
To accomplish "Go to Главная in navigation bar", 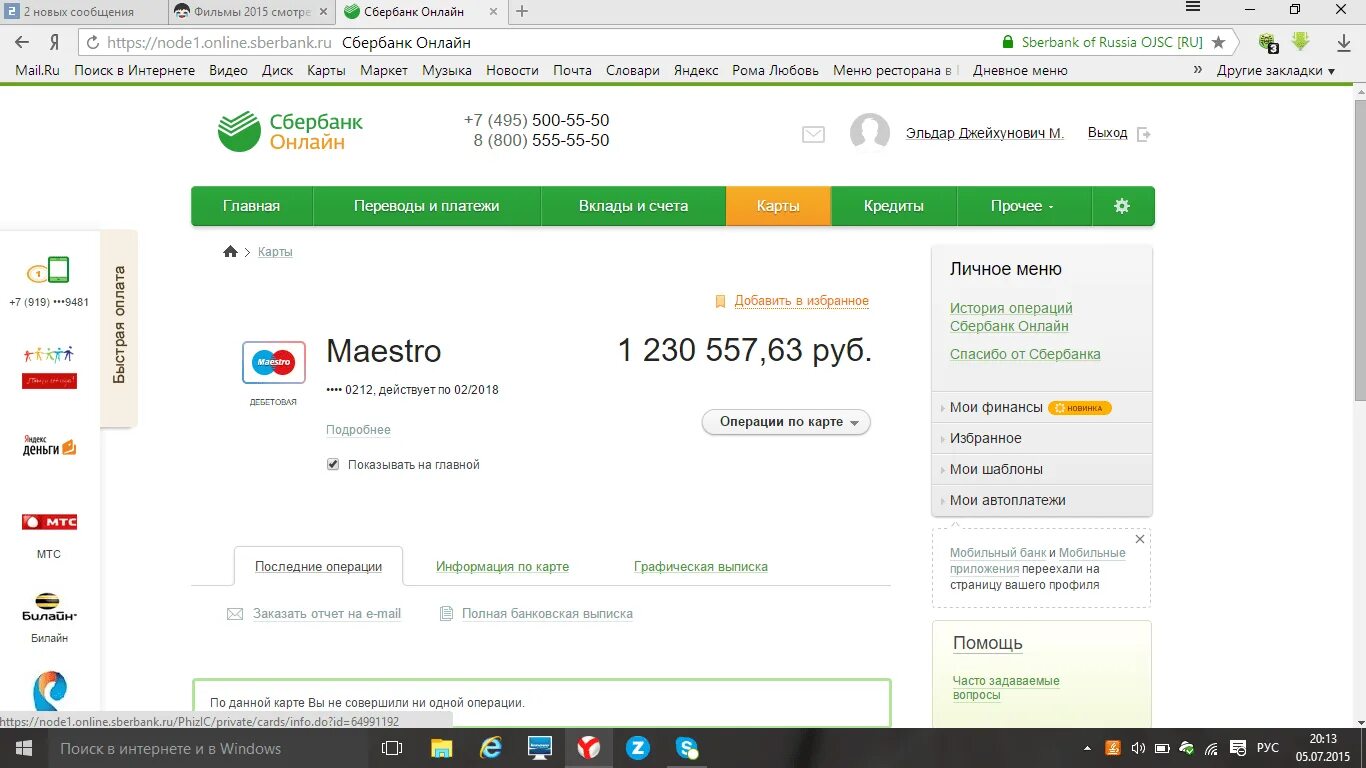I will 252,206.
